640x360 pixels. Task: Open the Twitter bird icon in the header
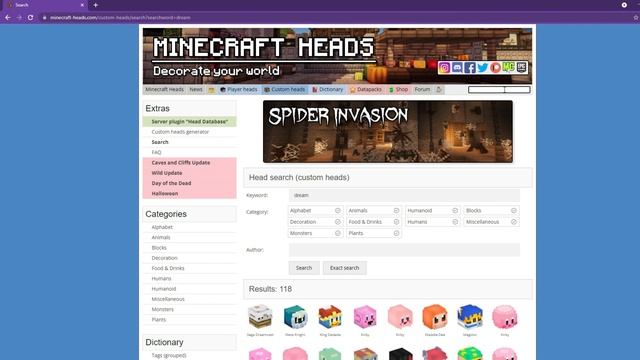point(482,67)
